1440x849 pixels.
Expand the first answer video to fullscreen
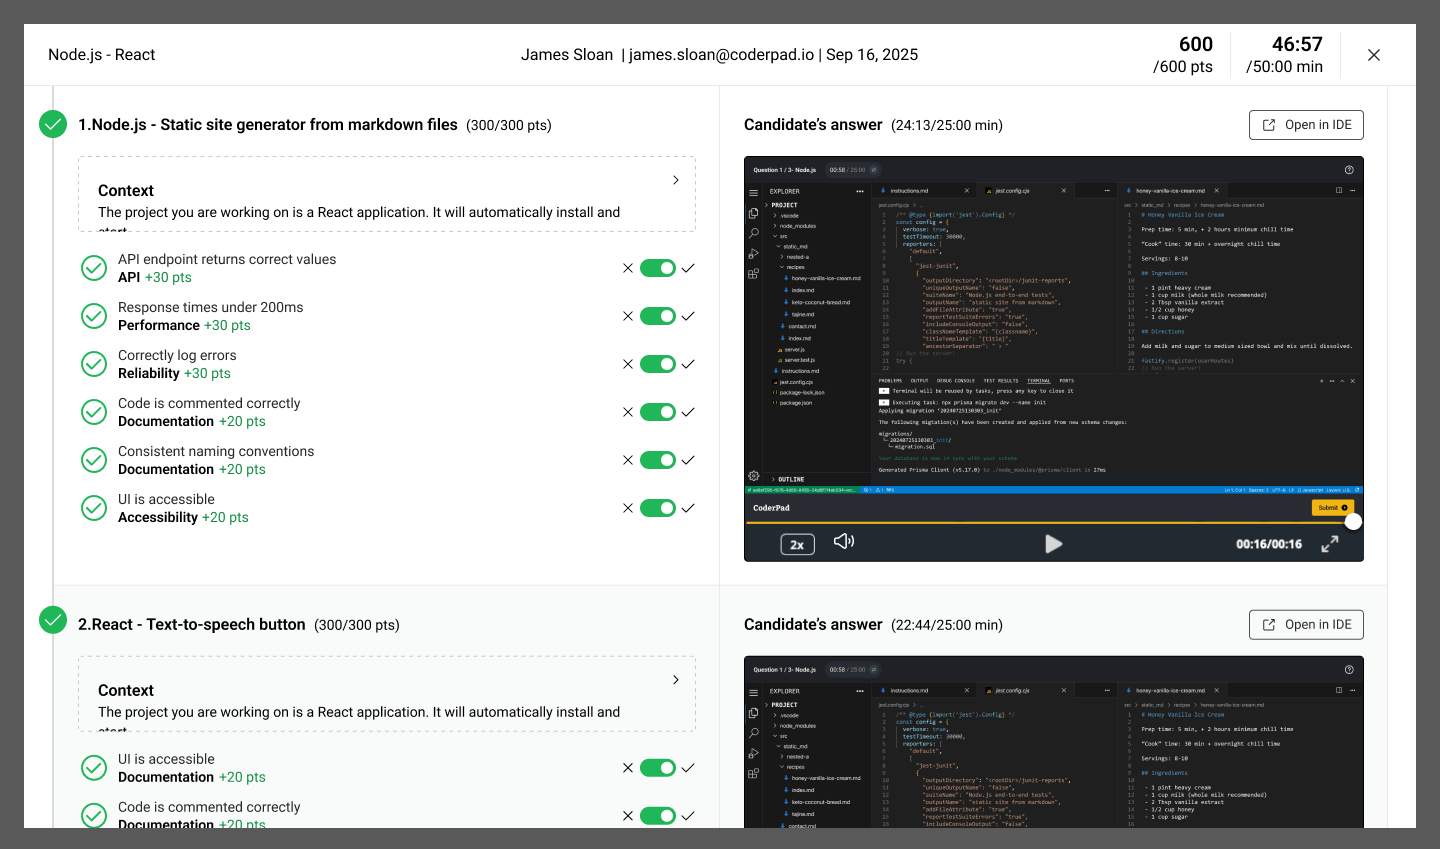1329,544
